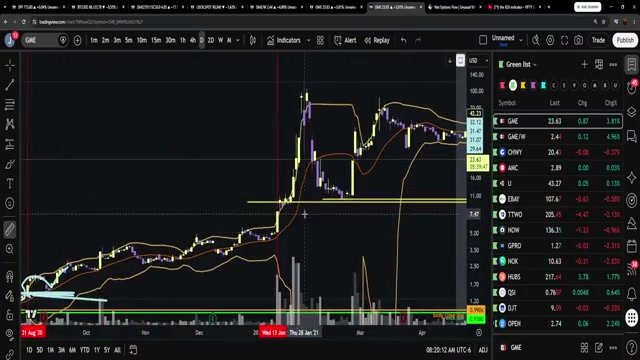Open the alerts bell in right sidebar
Image resolution: width=640 pixels, height=360 pixels.
click(x=631, y=293)
